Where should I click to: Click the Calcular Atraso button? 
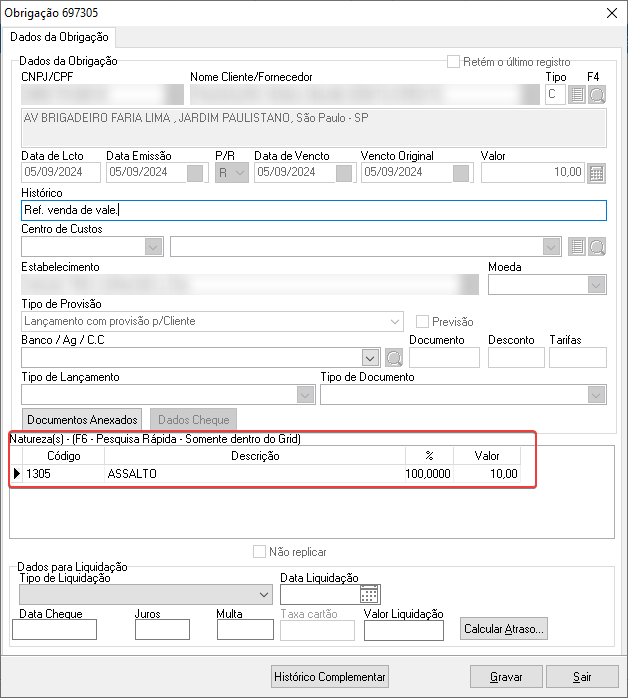tap(504, 629)
